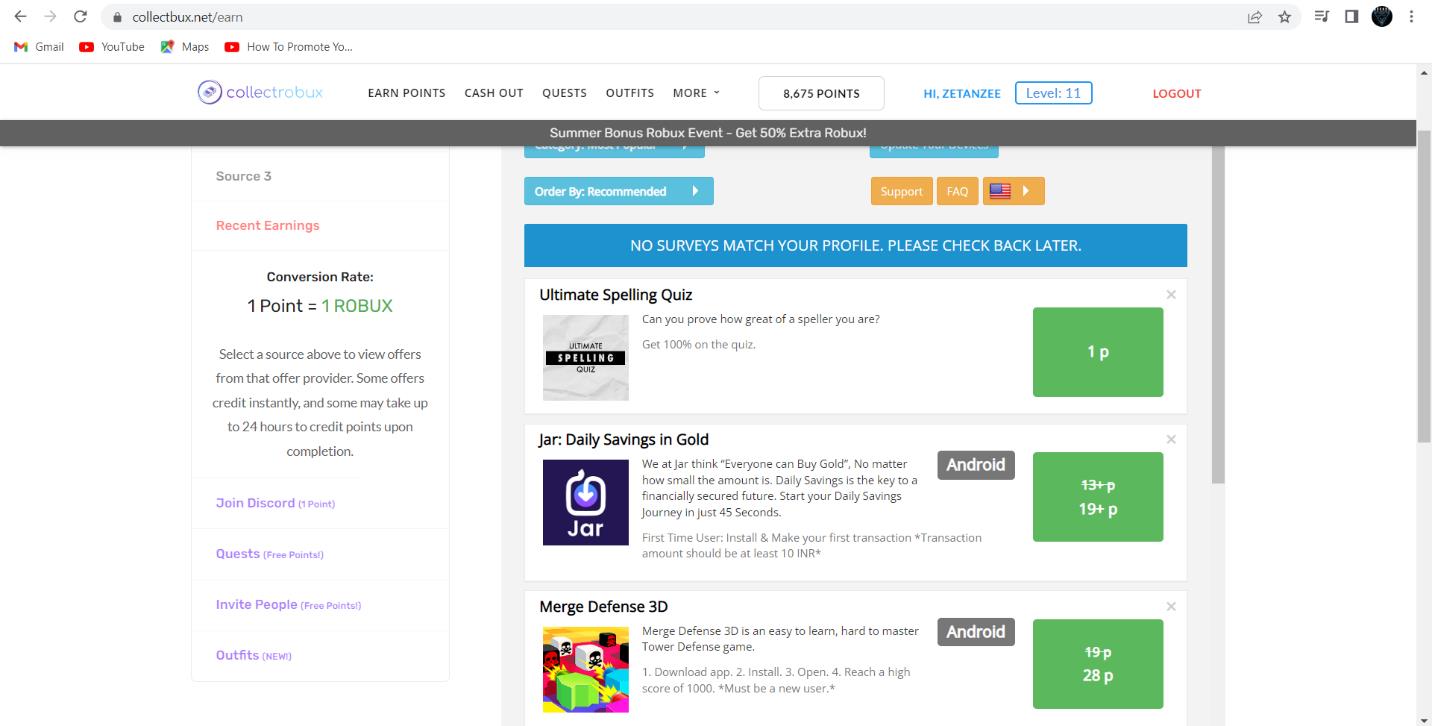Expand the MORE navigation menu
Screen dimensions: 1432x726
point(696,93)
